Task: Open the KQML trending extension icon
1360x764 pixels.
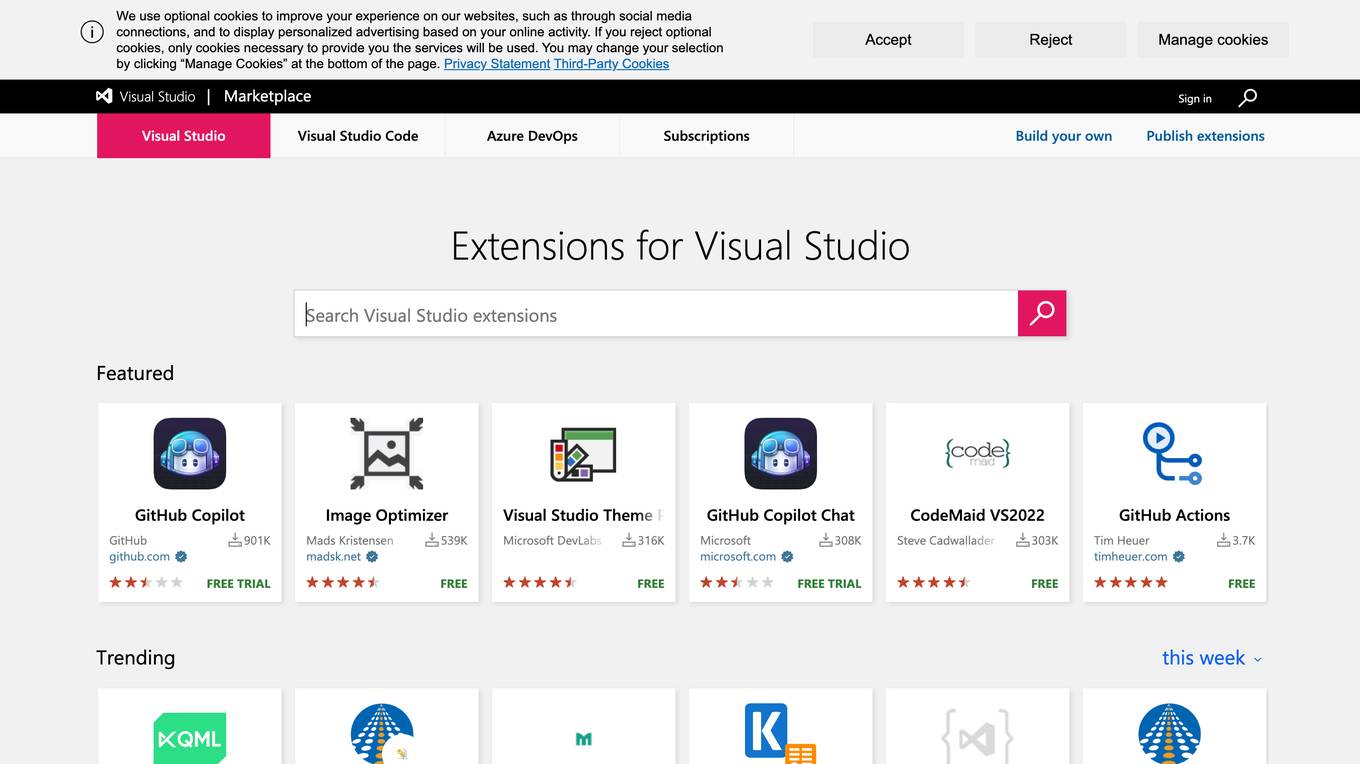Action: (190, 738)
